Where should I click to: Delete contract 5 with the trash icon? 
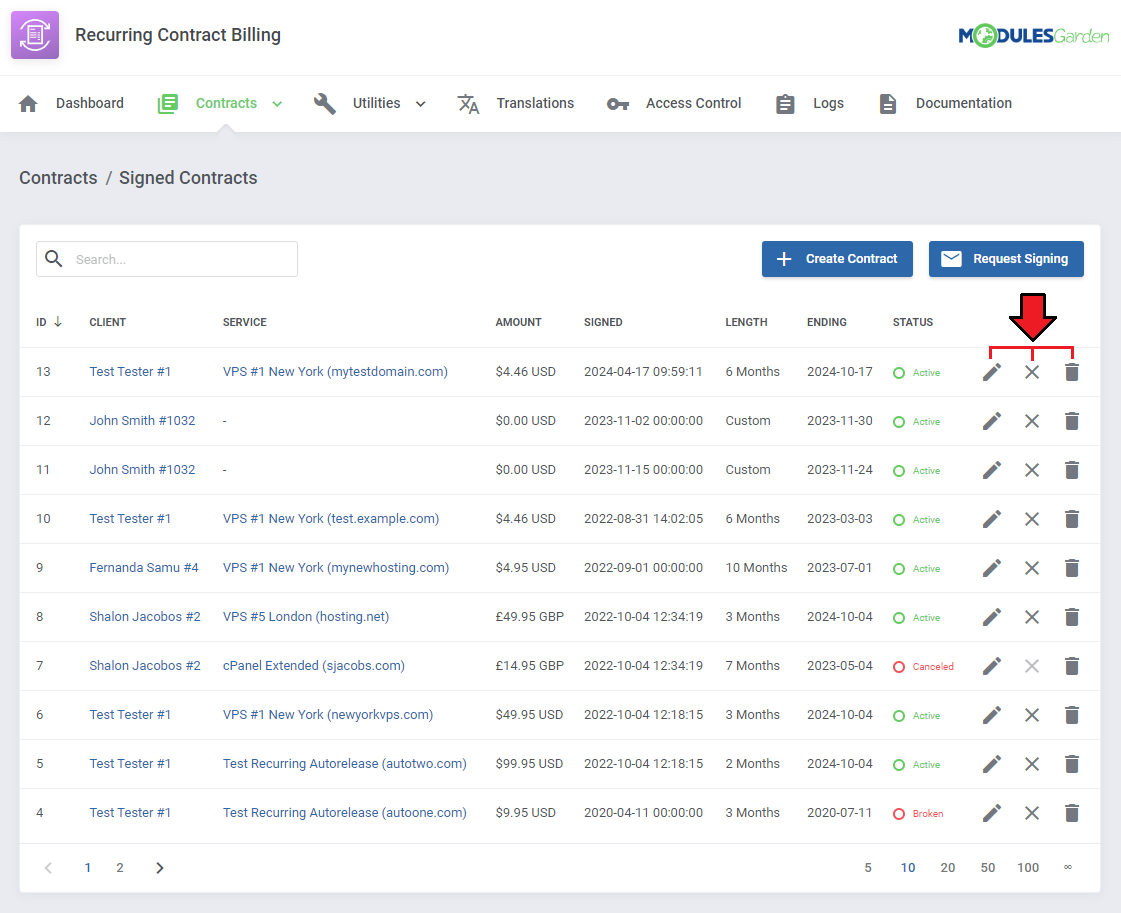click(x=1072, y=764)
